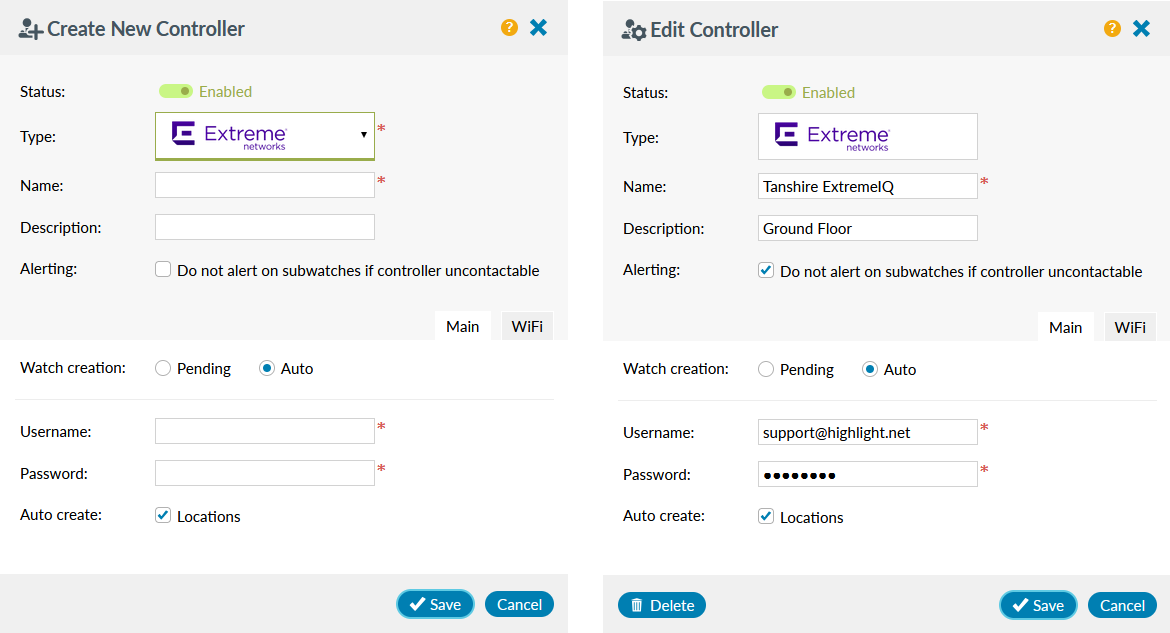The image size is (1170, 633).
Task: Switch to the WiFi tab in Create New Controller
Action: tap(527, 325)
